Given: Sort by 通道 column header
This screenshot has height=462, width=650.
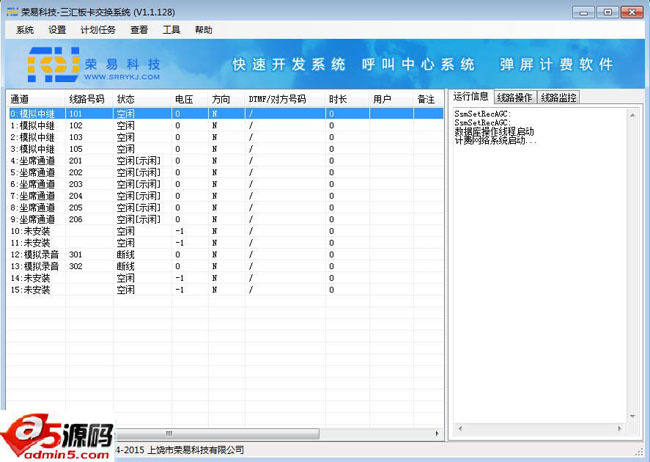Looking at the screenshot, I should click(x=36, y=99).
